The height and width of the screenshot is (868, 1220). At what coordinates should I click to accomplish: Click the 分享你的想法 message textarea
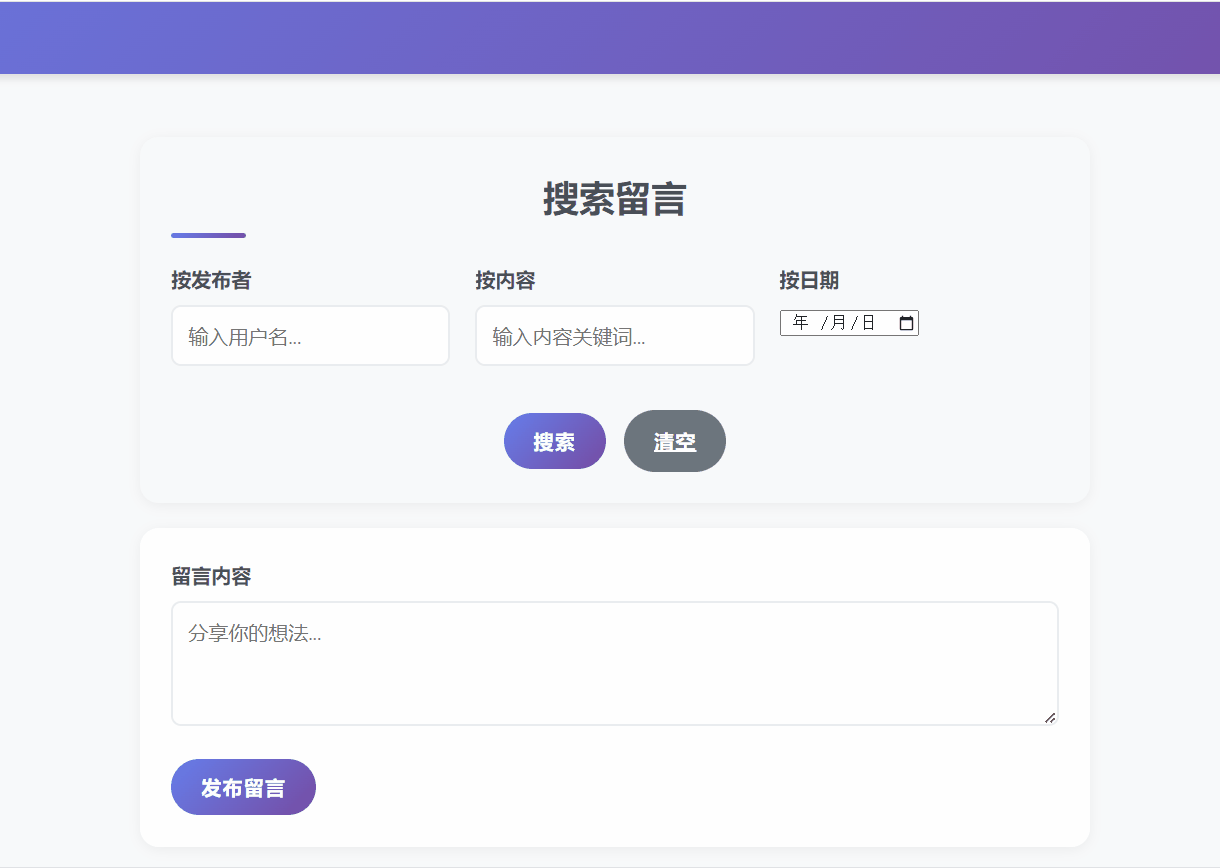pyautogui.click(x=614, y=662)
